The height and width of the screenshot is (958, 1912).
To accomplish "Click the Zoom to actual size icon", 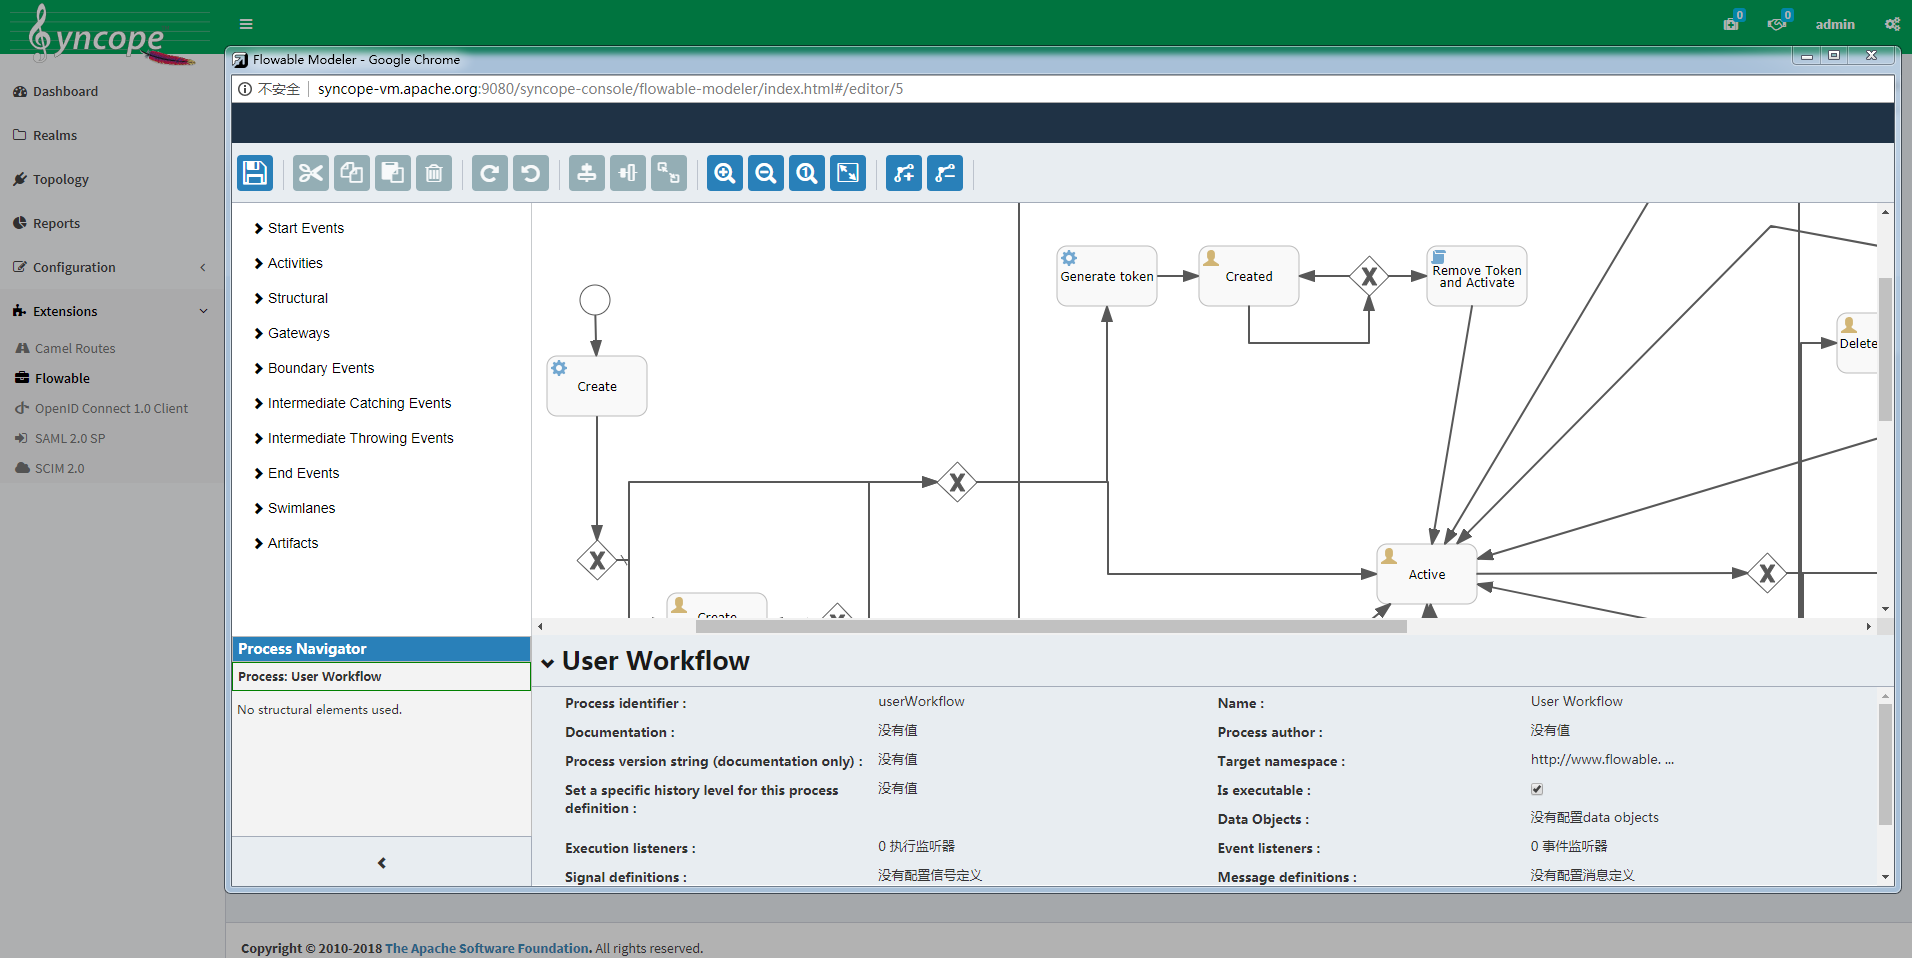I will [807, 173].
